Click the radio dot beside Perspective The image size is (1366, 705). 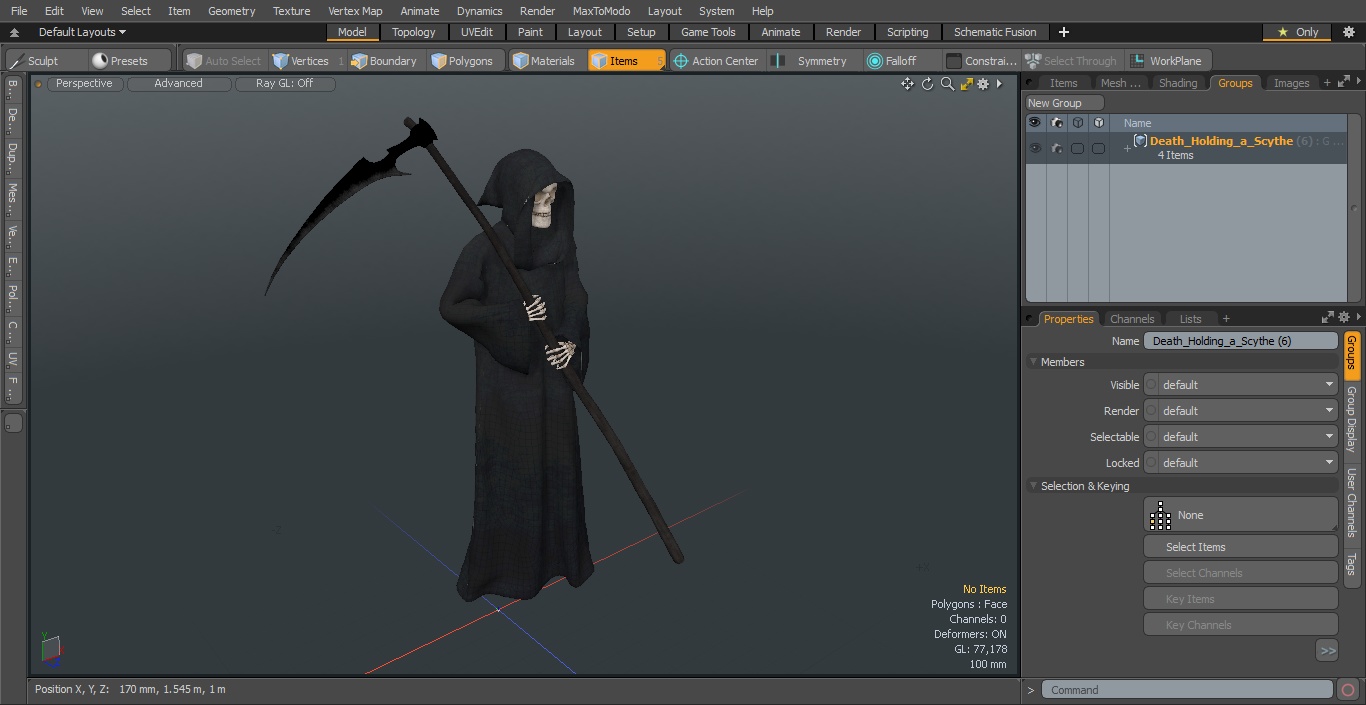39,84
